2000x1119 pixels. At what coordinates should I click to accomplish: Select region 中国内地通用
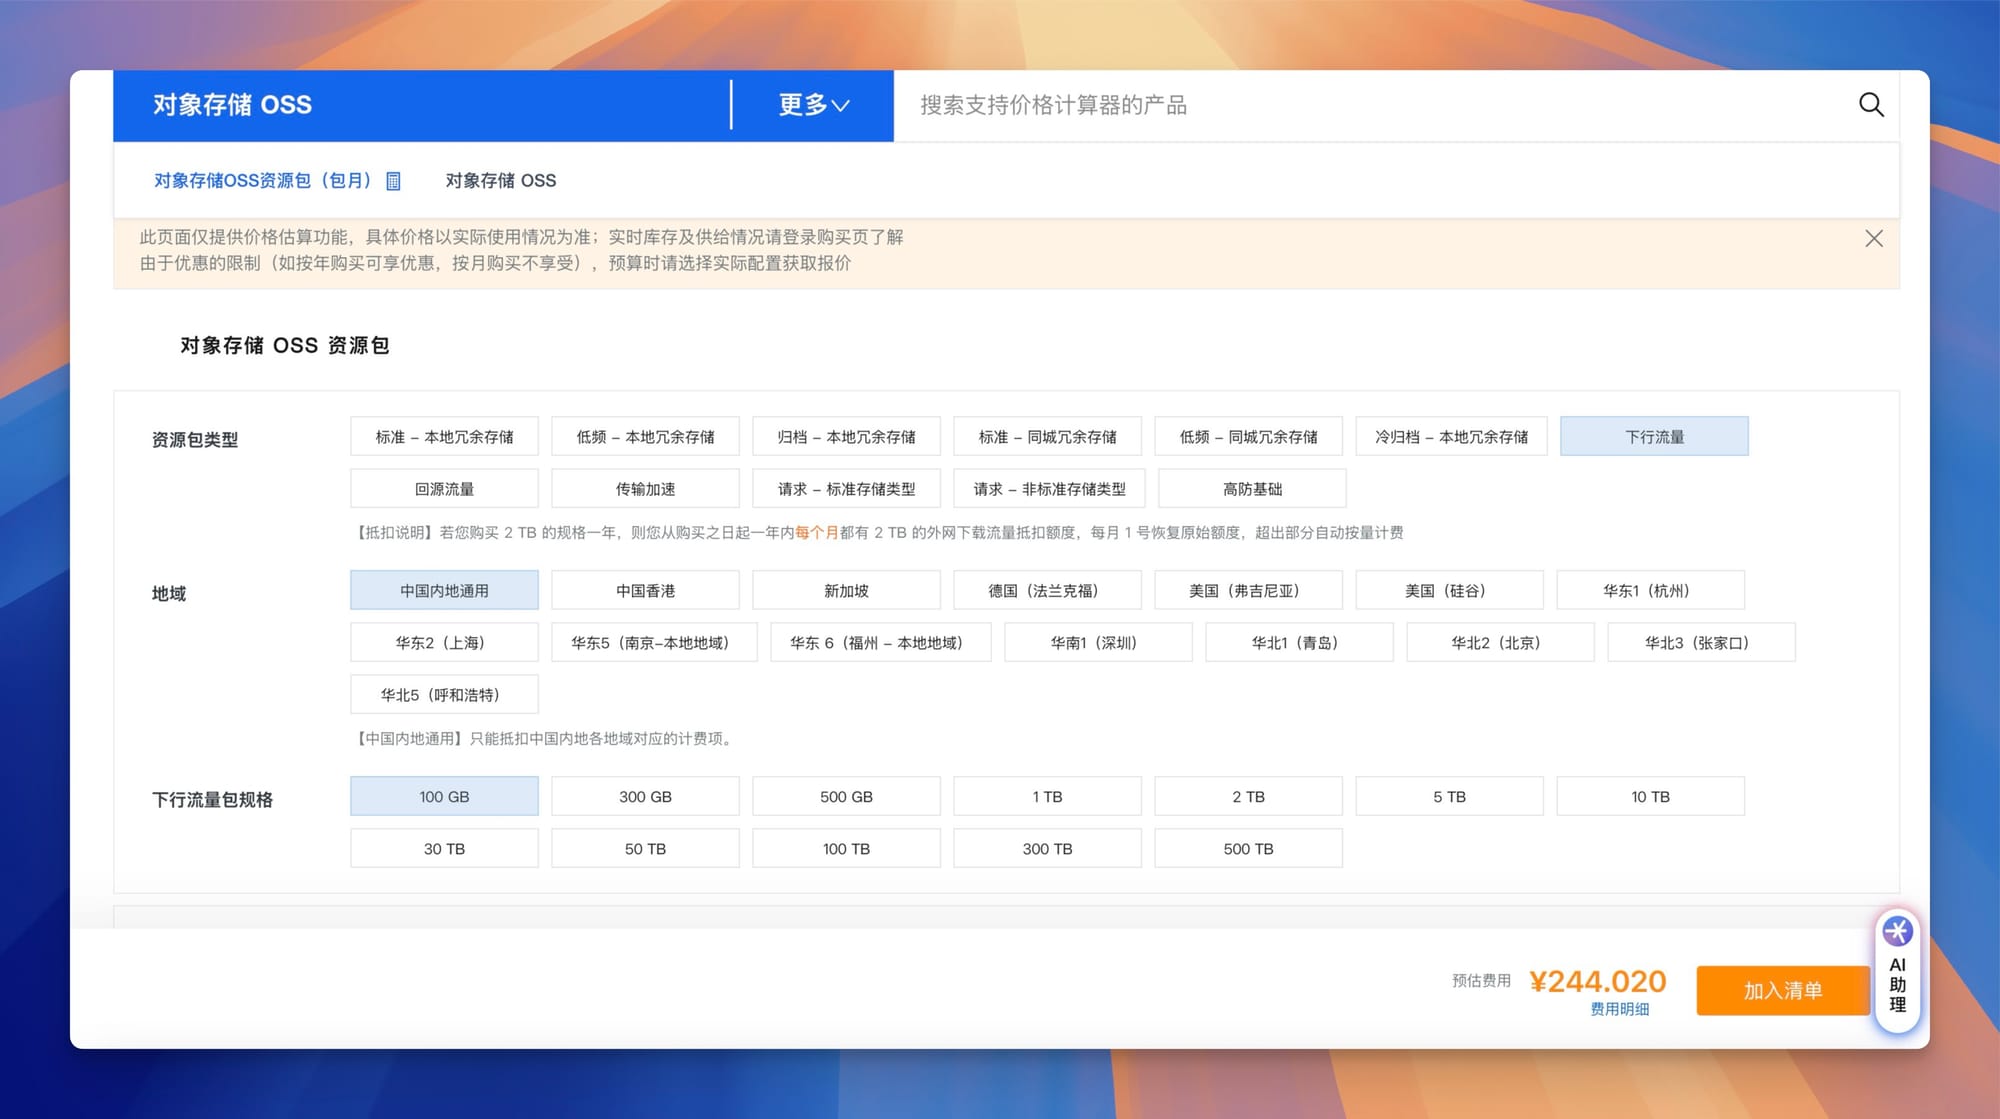[x=444, y=591]
